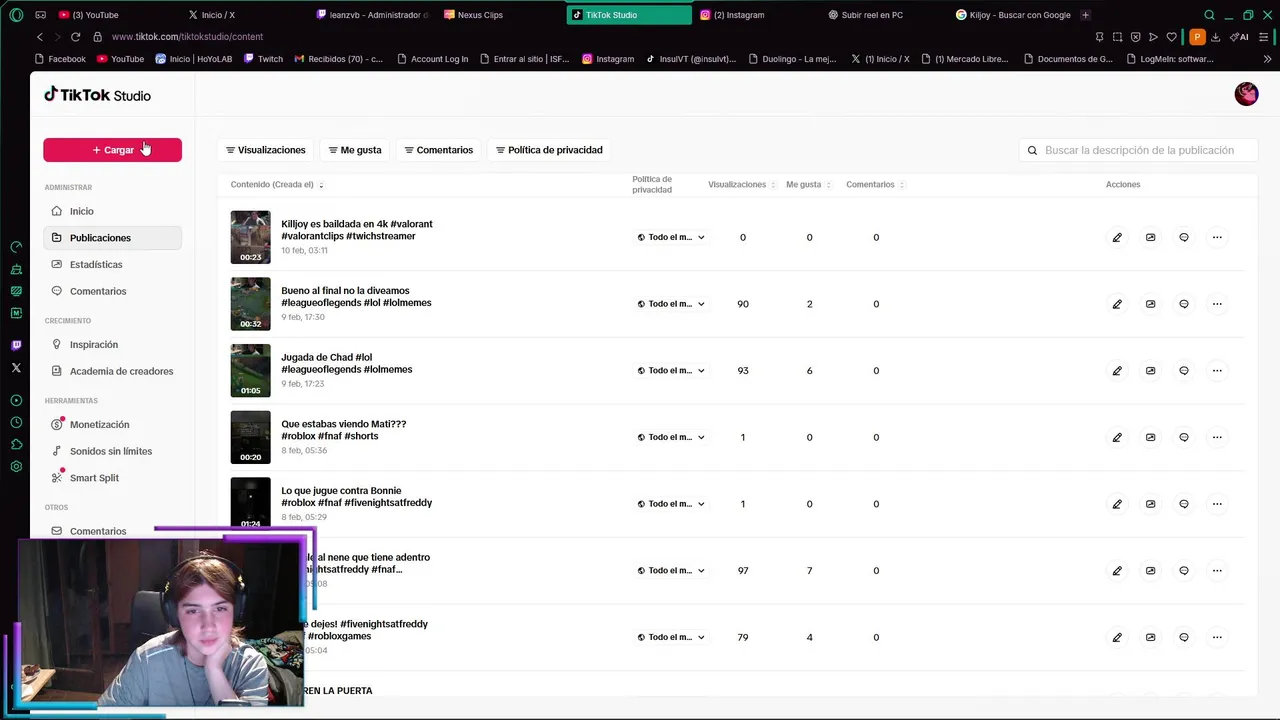Open player icon in Opera sidebar
Image resolution: width=1280 pixels, height=720 pixels.
(x=16, y=401)
